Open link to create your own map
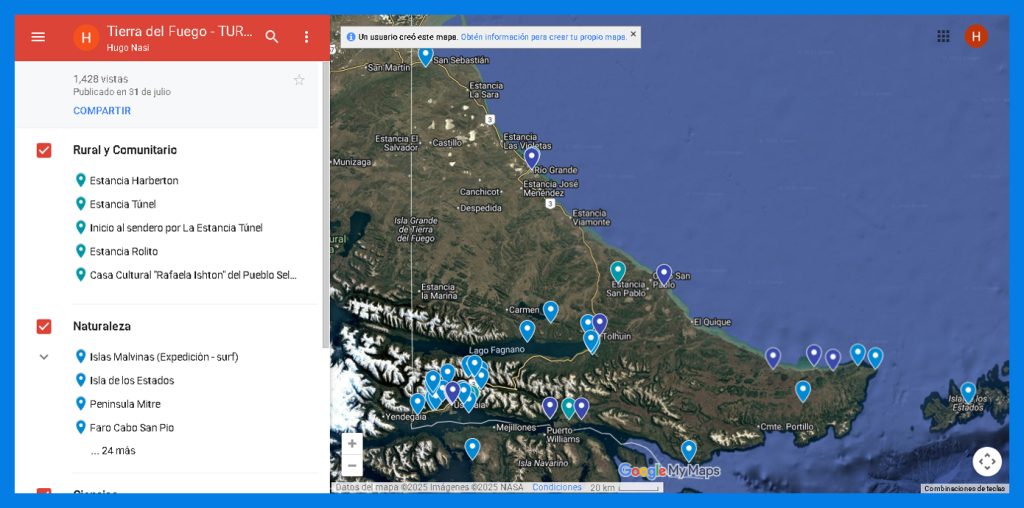 [544, 37]
